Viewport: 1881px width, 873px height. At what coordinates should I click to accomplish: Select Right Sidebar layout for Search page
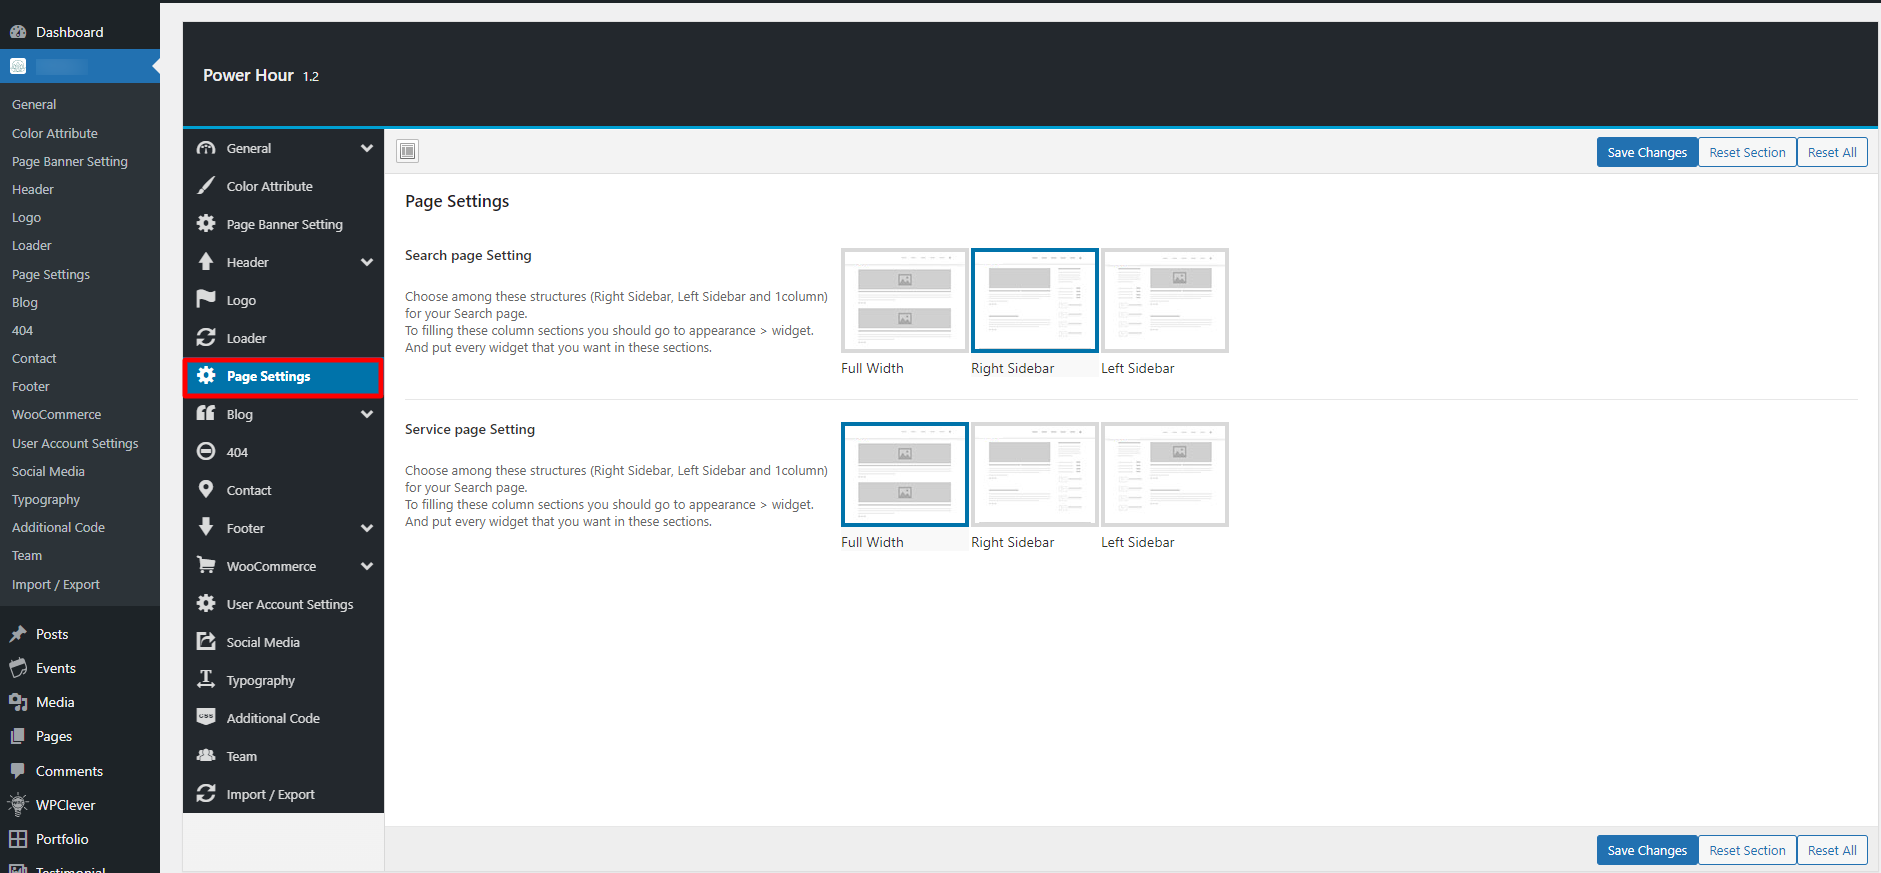1035,301
